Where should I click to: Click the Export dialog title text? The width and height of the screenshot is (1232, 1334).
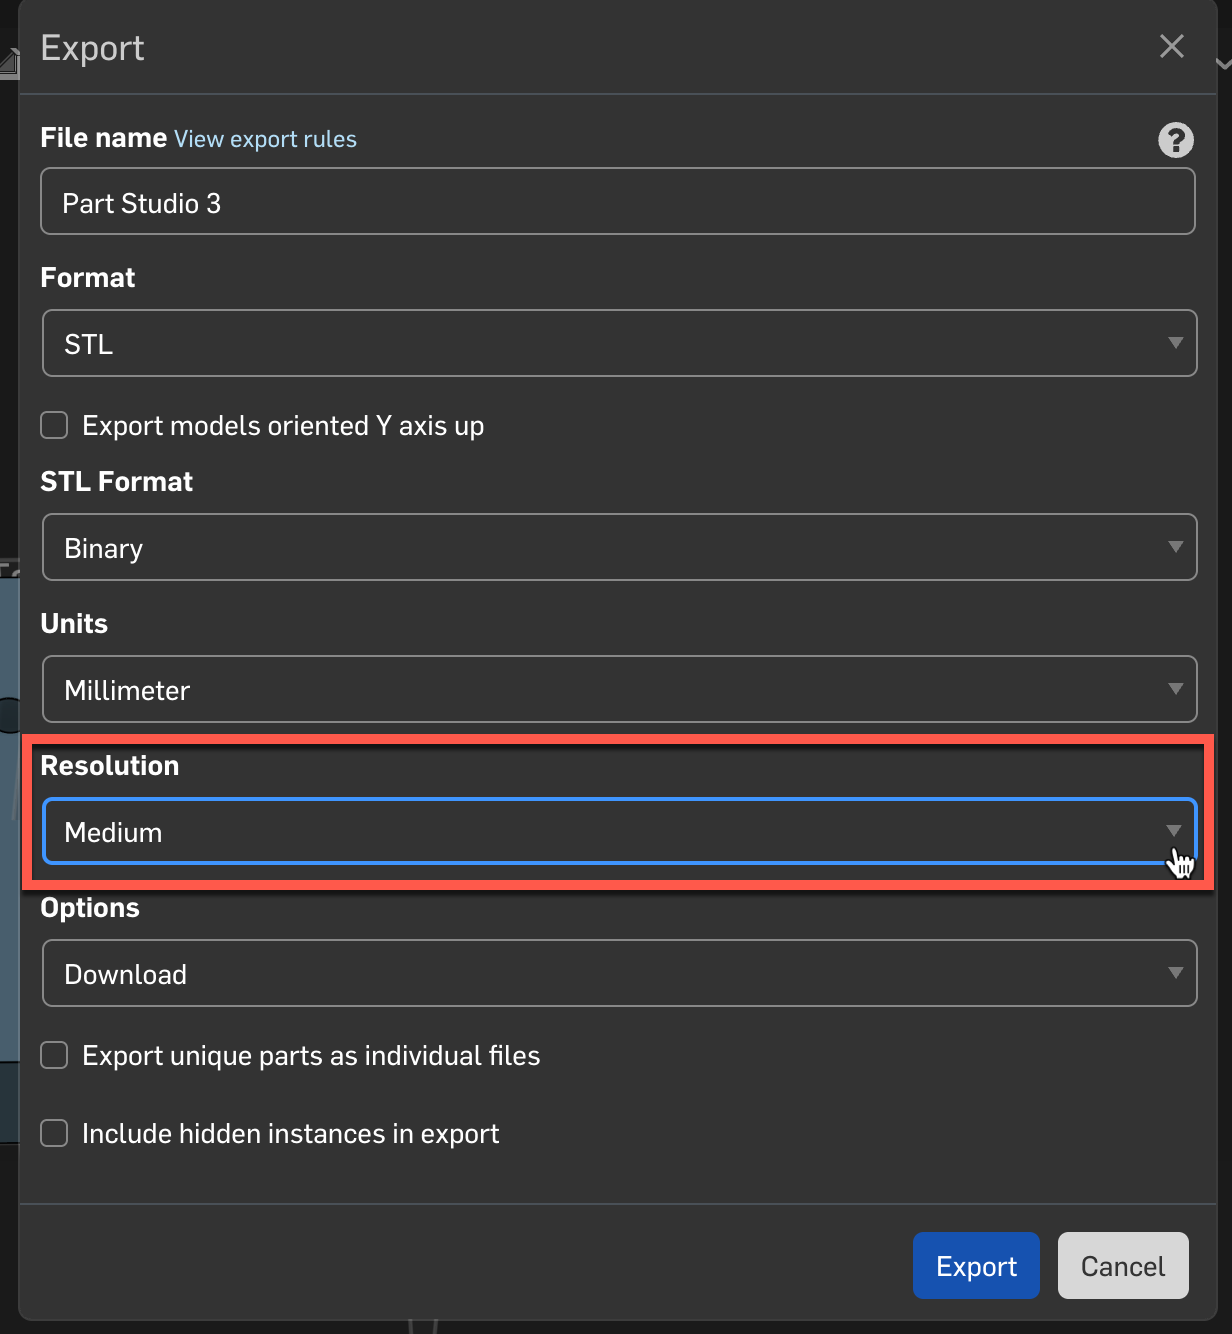click(92, 48)
